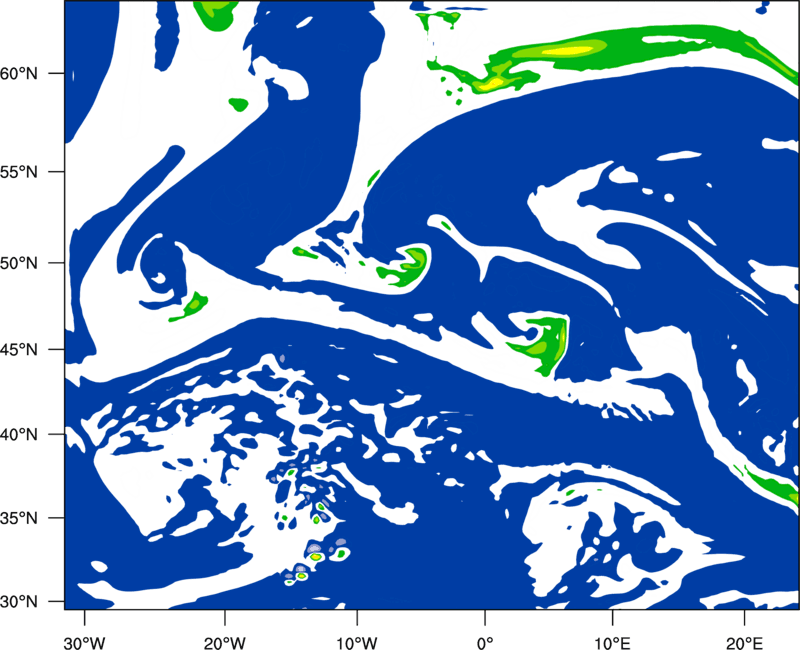Click the 10°W longitude label
This screenshot has width=800, height=650.
357,643
